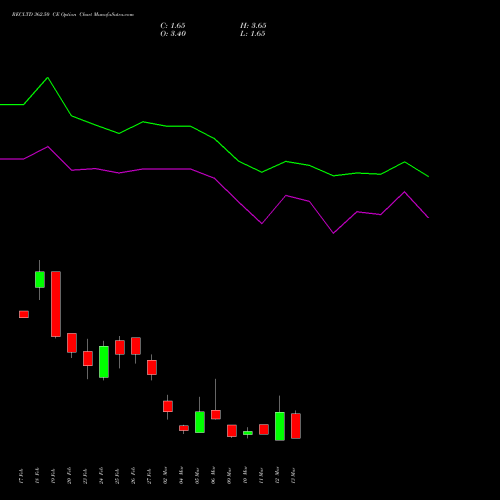Image resolution: width=500 pixels, height=500 pixels.
Task: Select the red candle for 25 Feb
Action: pyautogui.click(x=120, y=347)
